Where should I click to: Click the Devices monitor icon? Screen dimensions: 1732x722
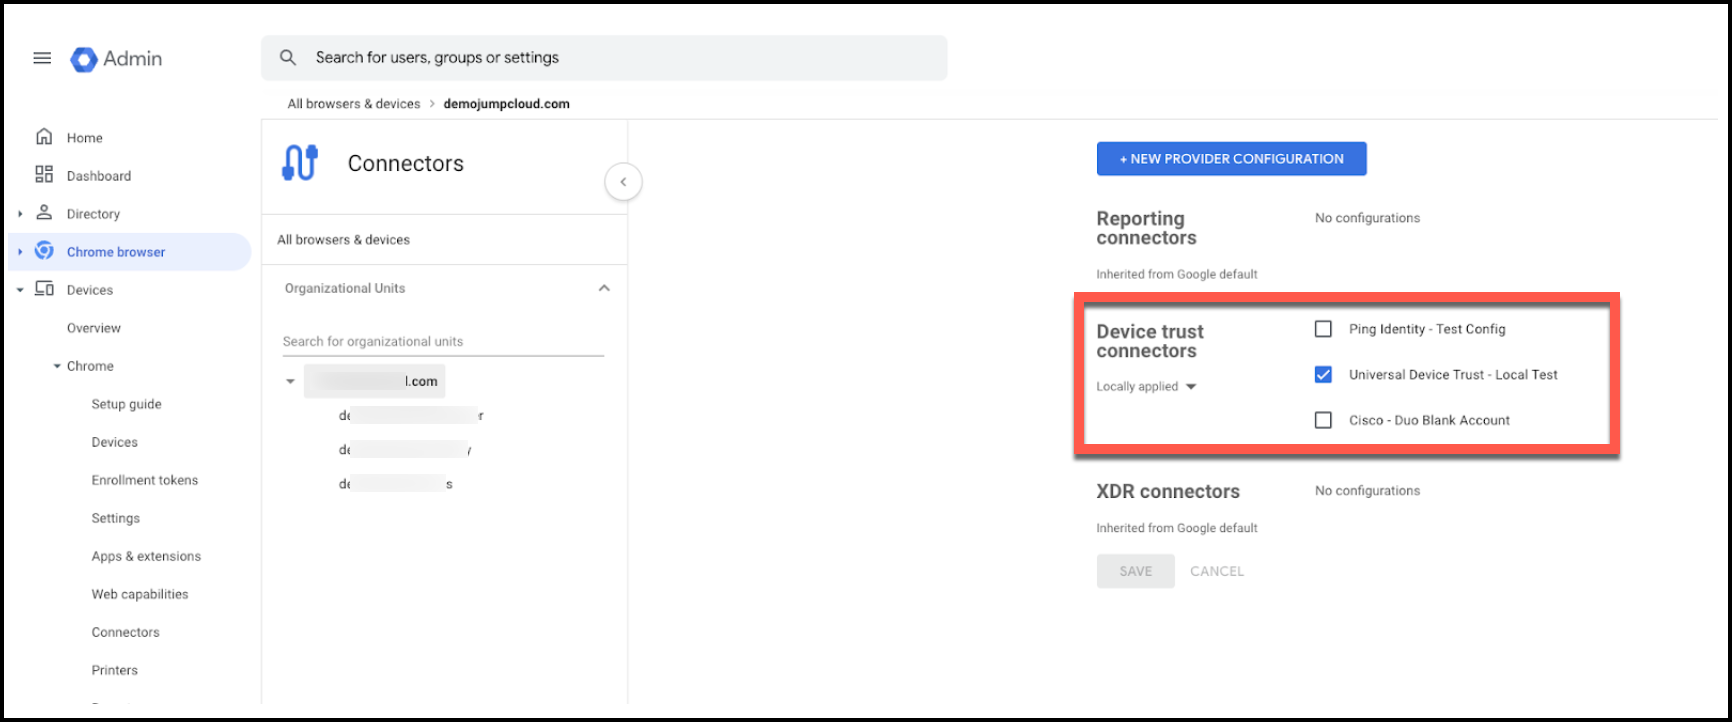coord(44,289)
